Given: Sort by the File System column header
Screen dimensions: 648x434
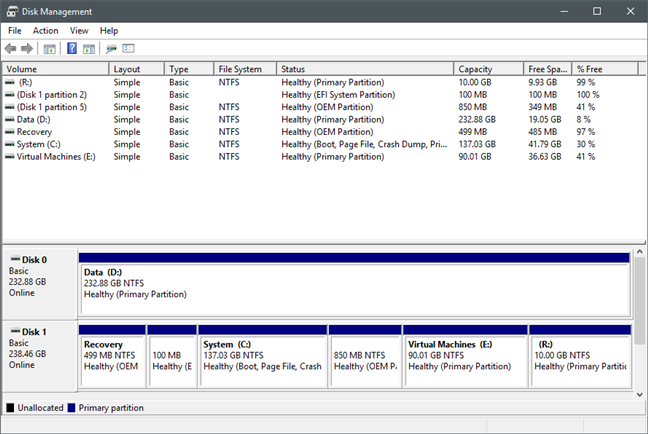Looking at the screenshot, I should [x=240, y=69].
